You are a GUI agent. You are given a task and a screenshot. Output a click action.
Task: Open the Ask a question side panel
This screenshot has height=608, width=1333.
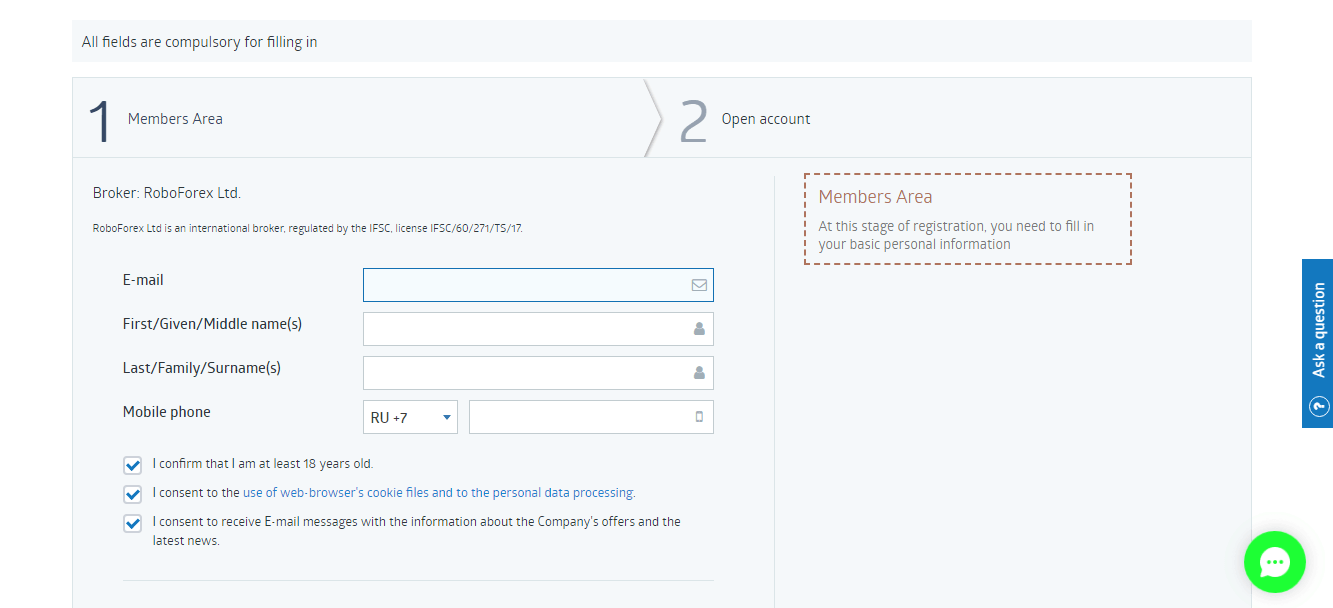coord(1318,343)
